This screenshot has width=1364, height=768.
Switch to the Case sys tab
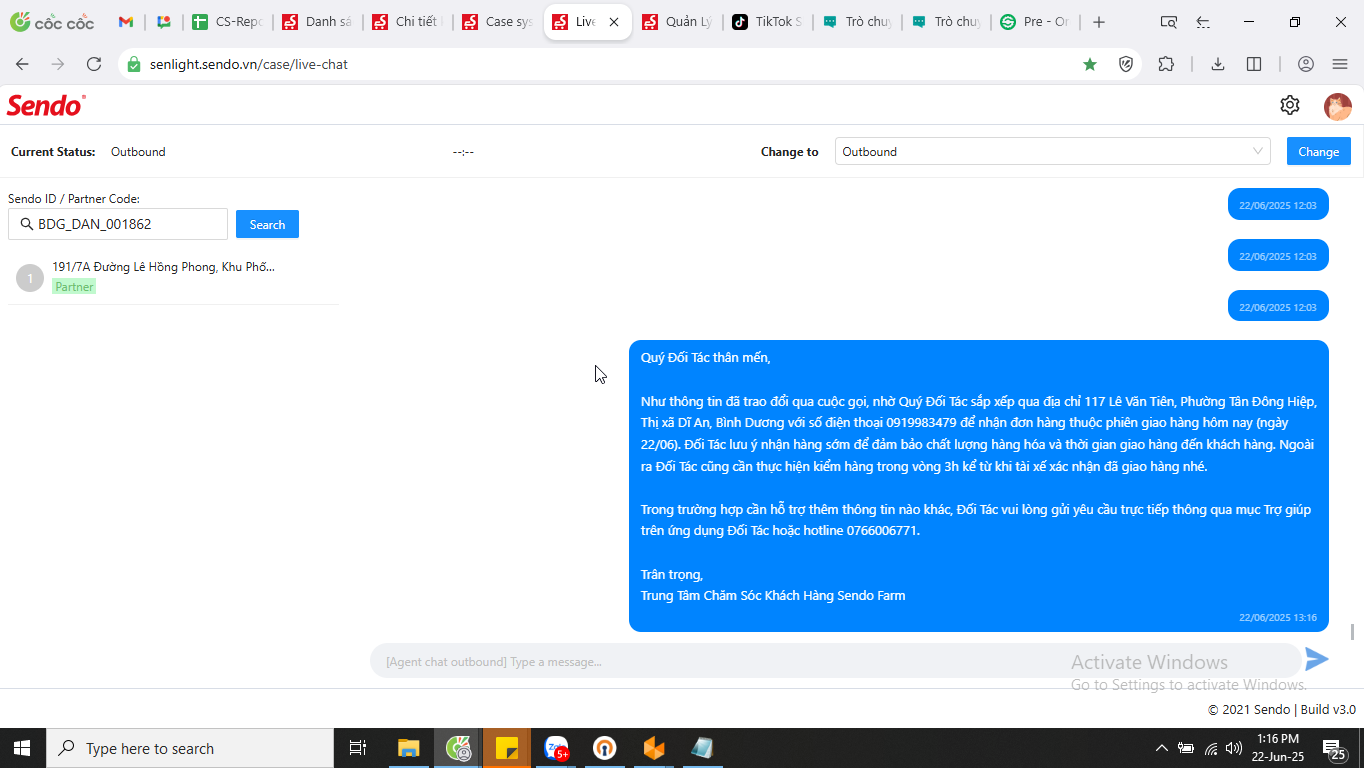(498, 22)
